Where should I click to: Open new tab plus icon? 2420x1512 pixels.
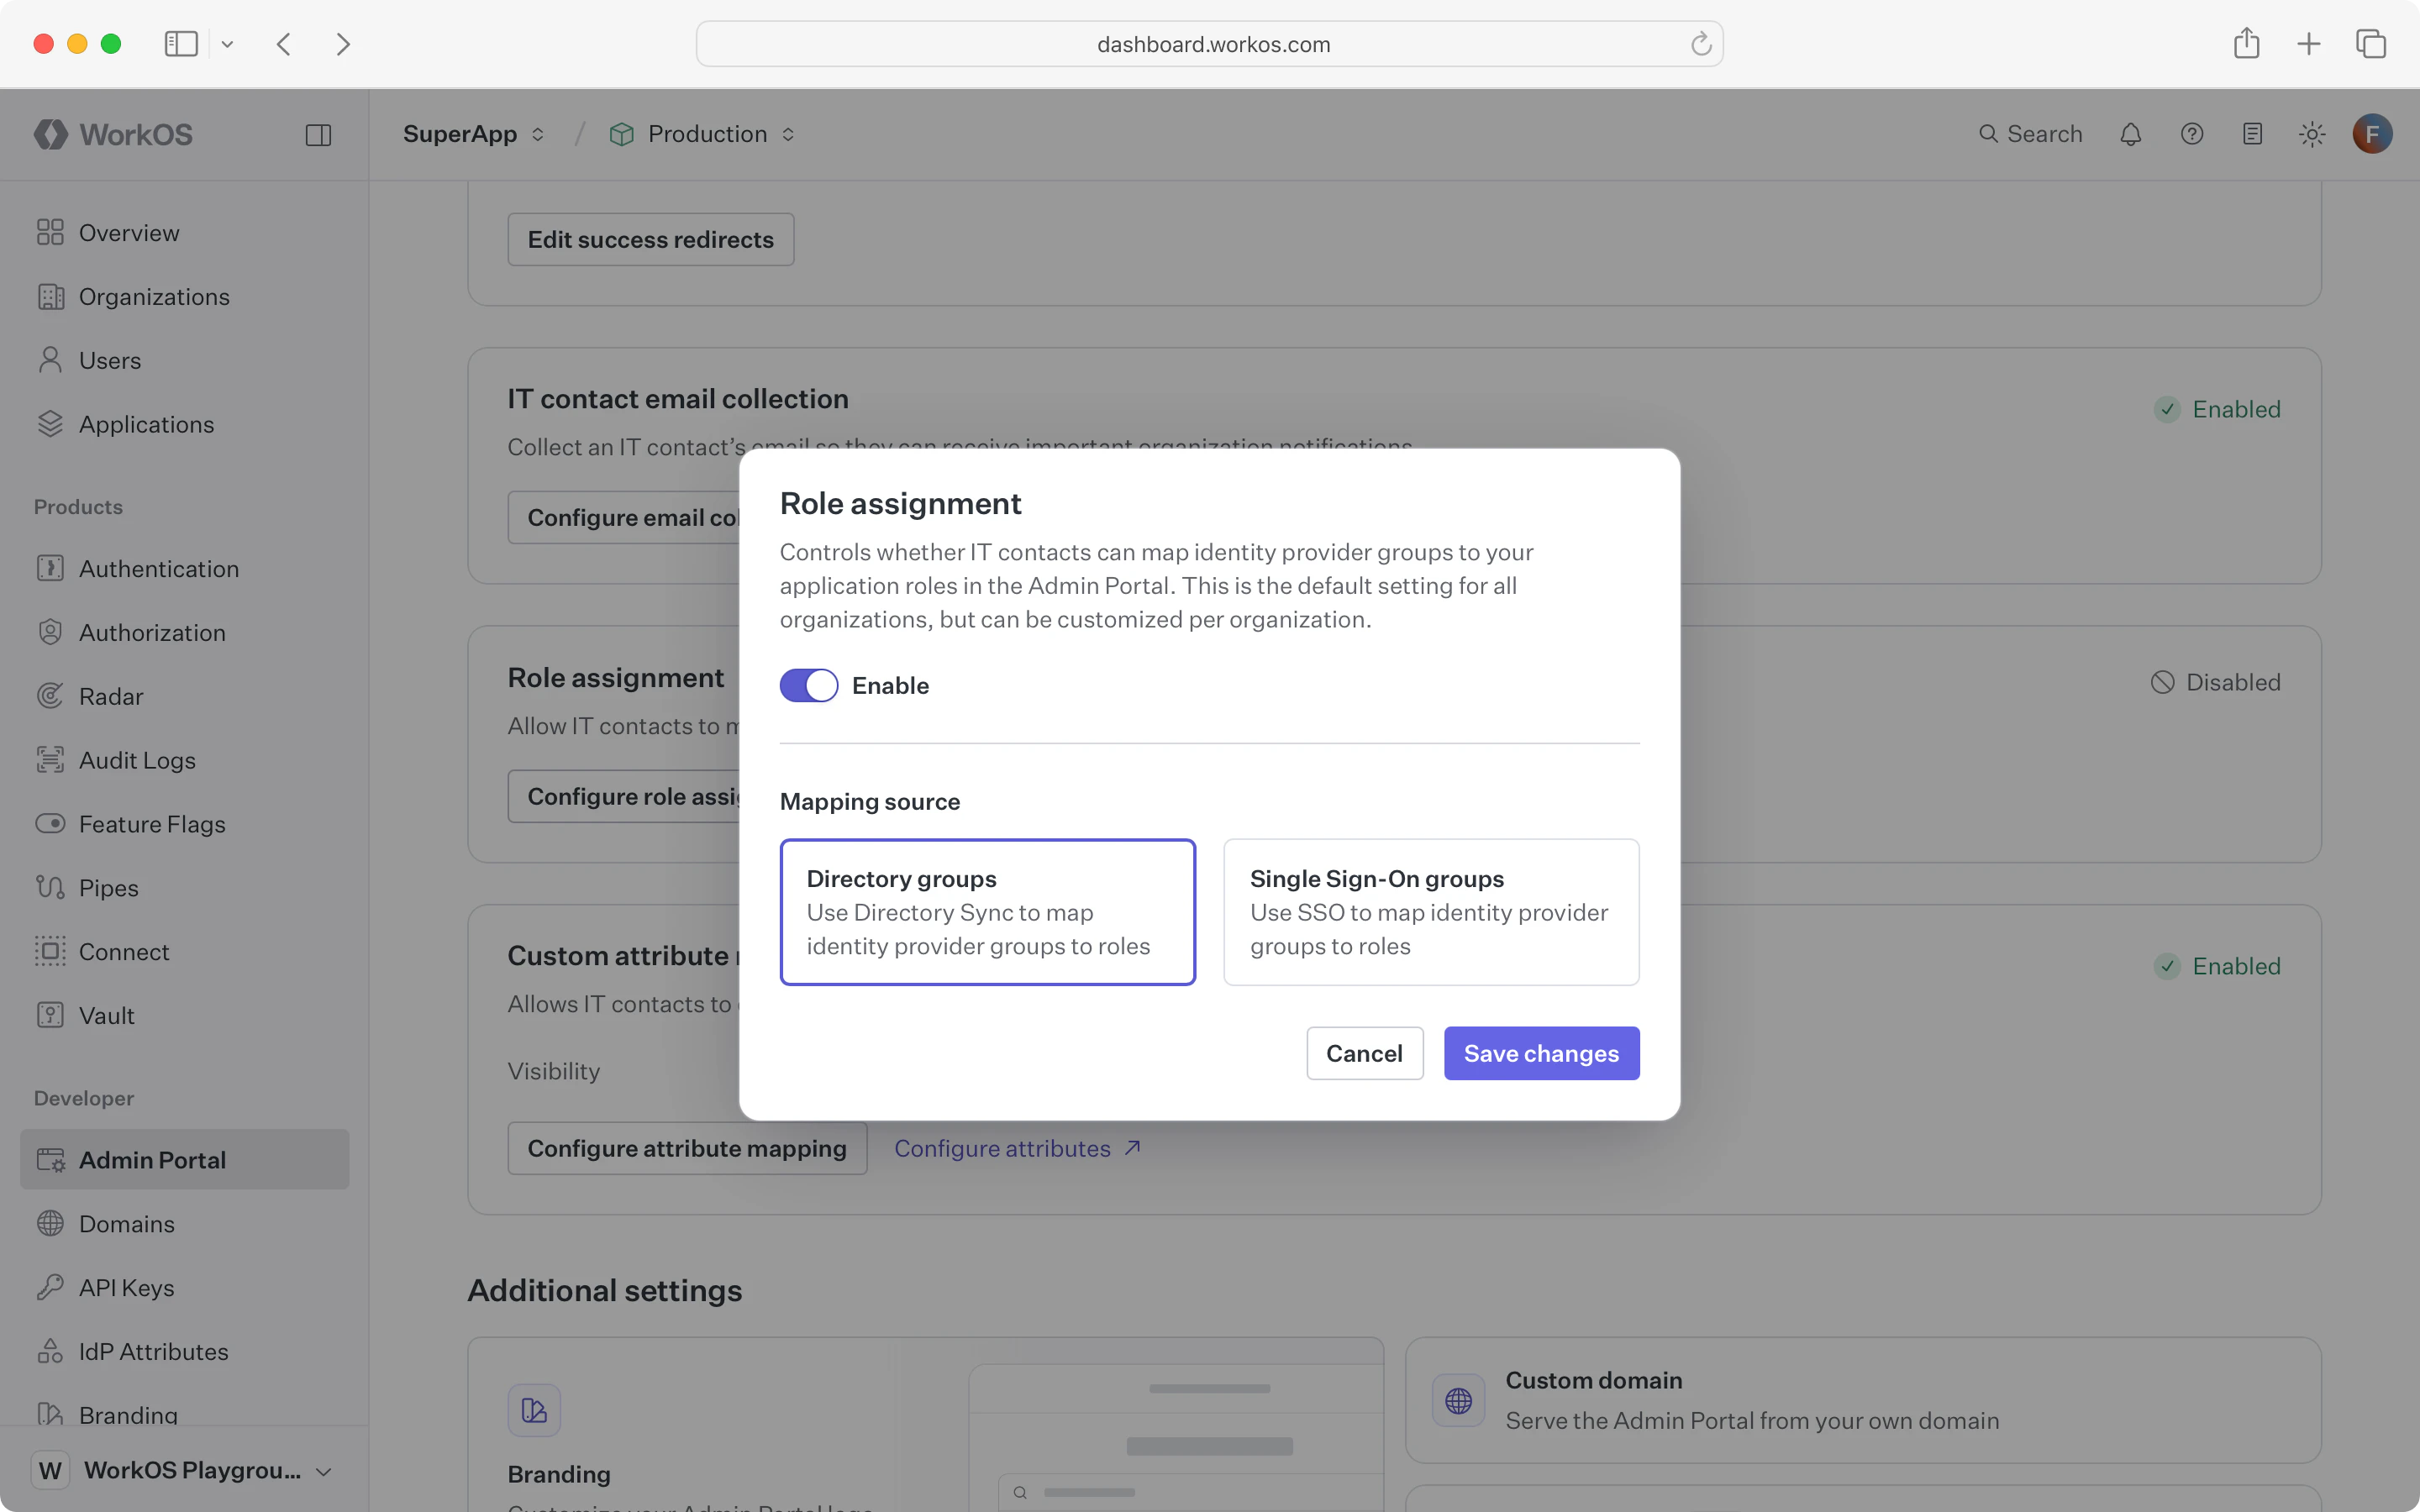pyautogui.click(x=2309, y=44)
